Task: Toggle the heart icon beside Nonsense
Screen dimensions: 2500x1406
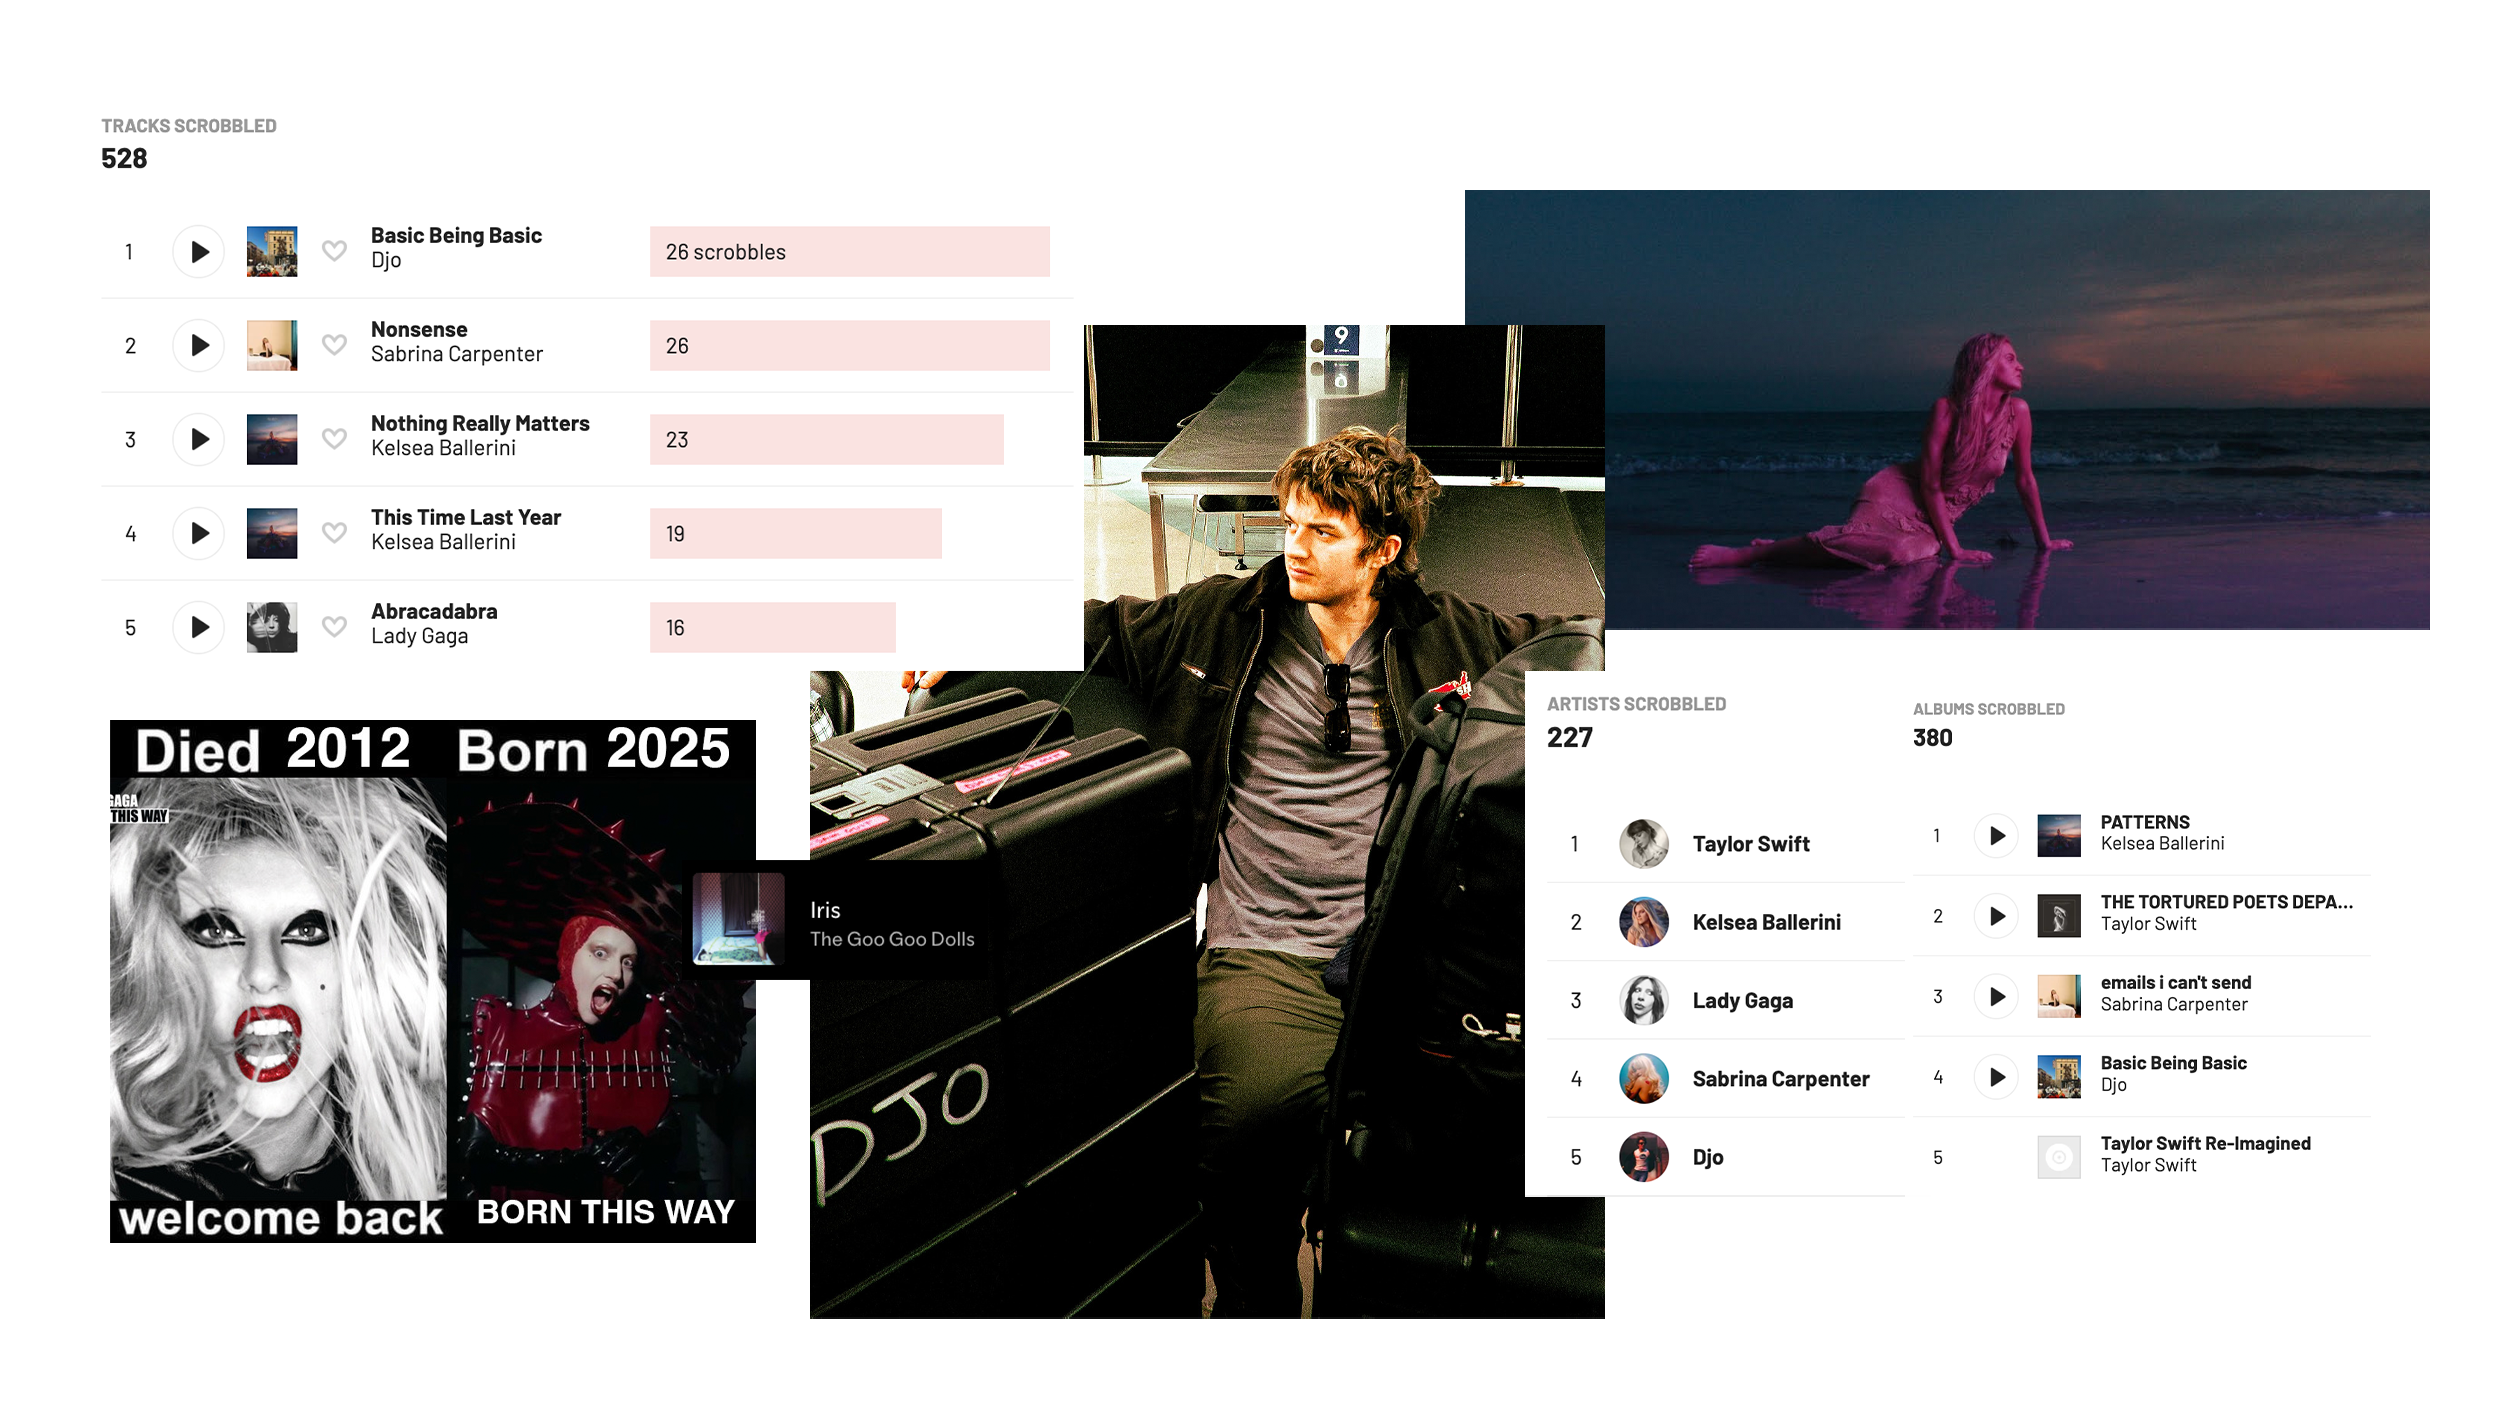Action: tap(334, 345)
